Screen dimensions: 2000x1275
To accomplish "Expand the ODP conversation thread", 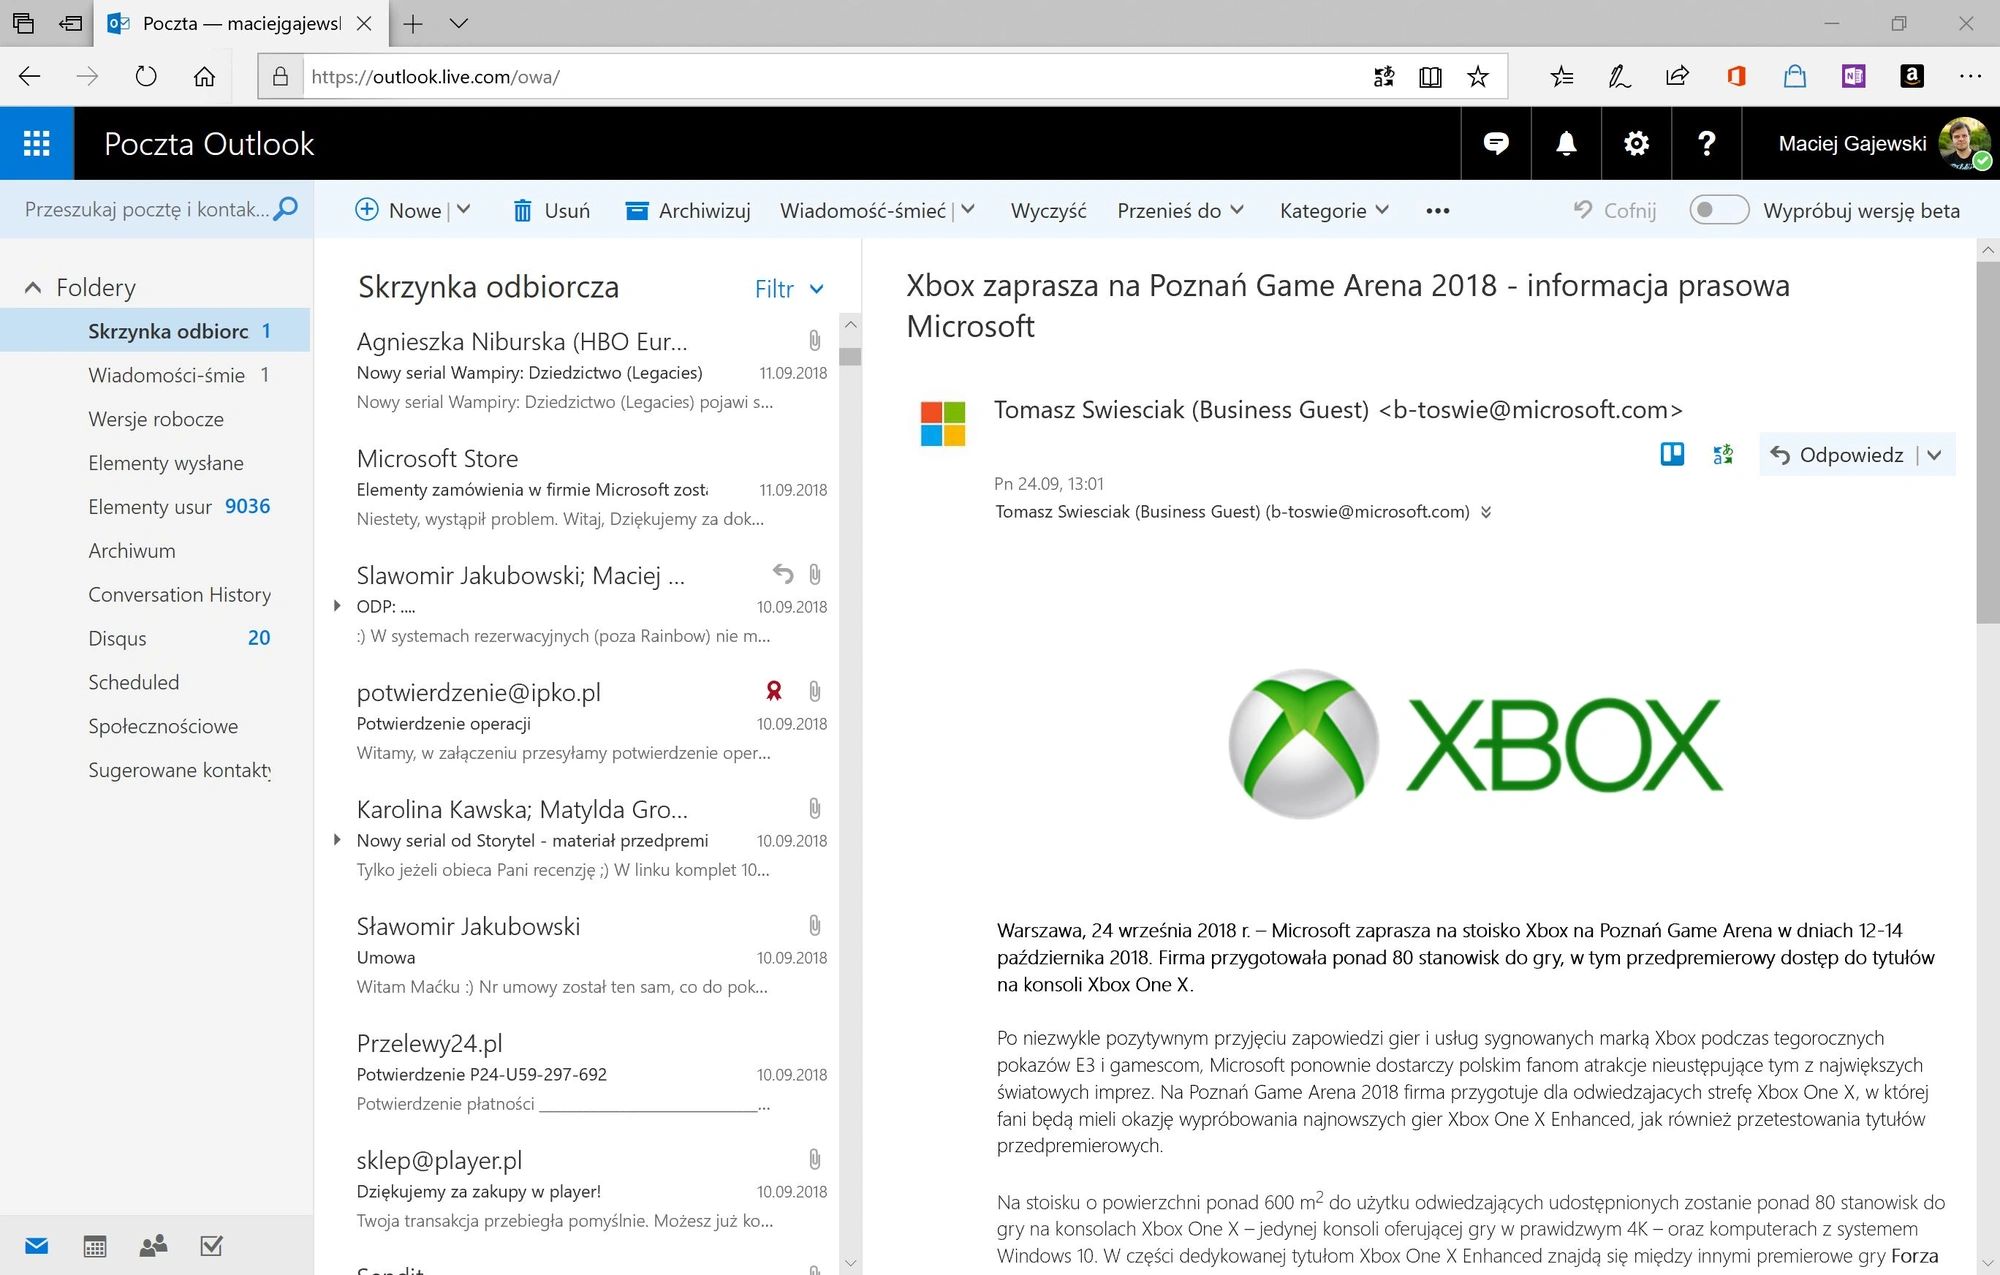I will pos(337,606).
